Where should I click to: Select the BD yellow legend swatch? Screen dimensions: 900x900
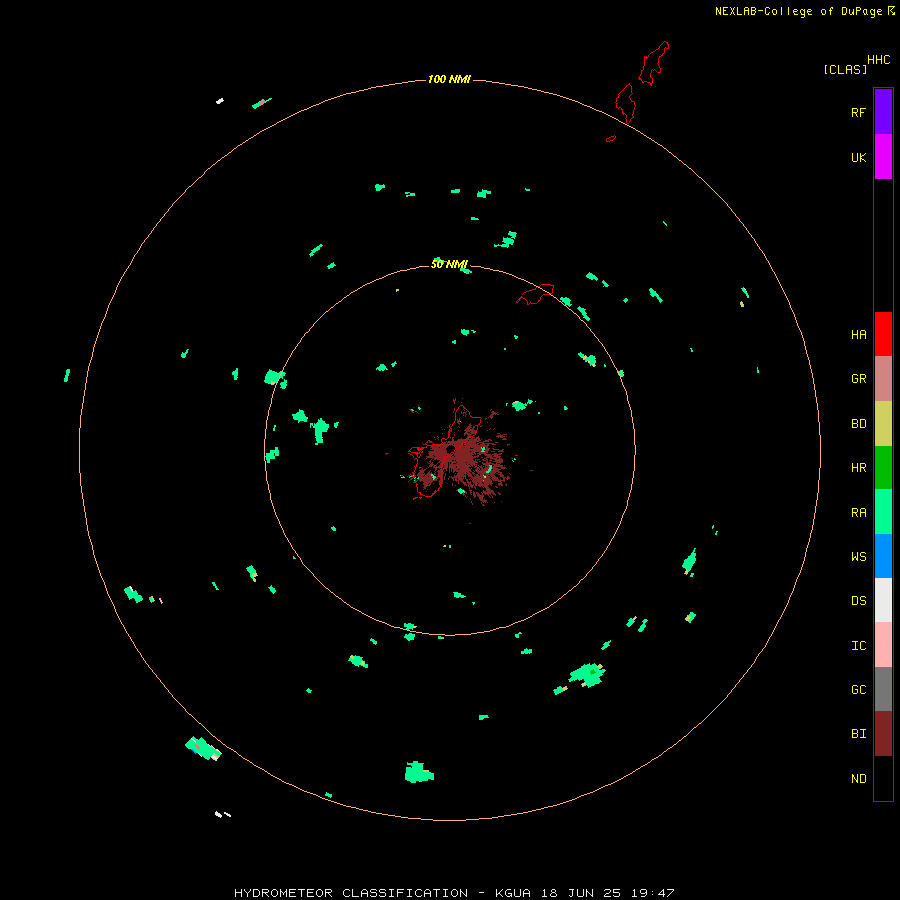click(x=883, y=424)
